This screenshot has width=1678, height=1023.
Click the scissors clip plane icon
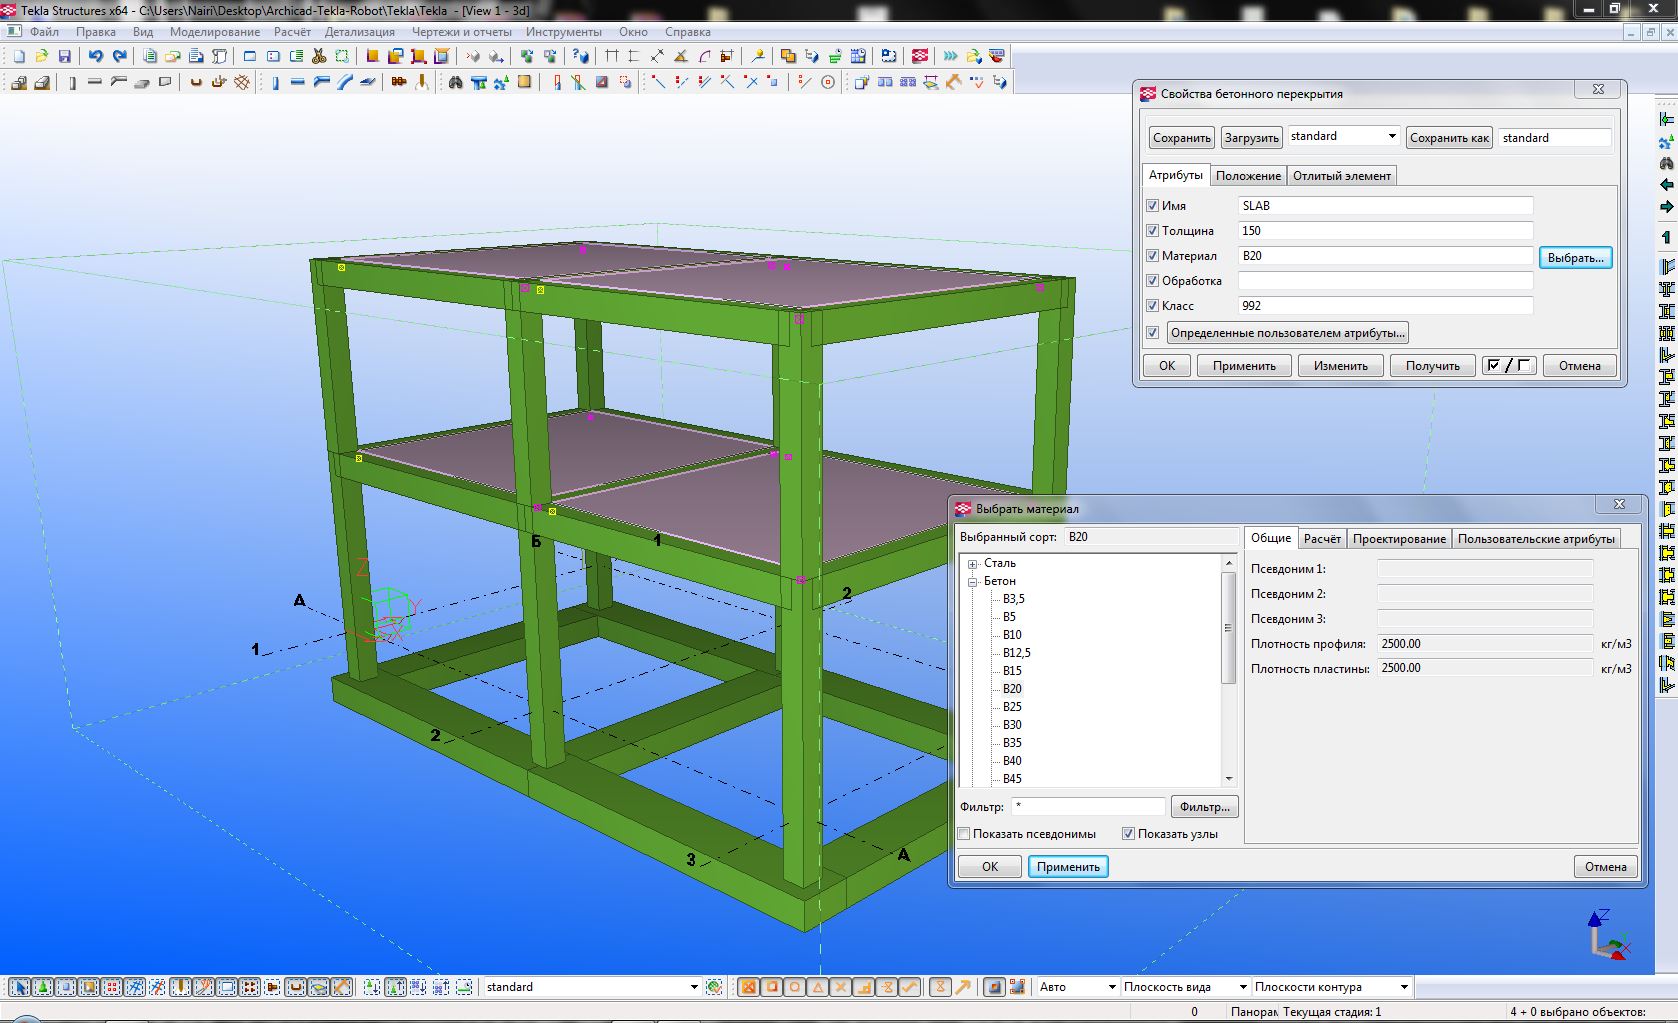coord(319,57)
